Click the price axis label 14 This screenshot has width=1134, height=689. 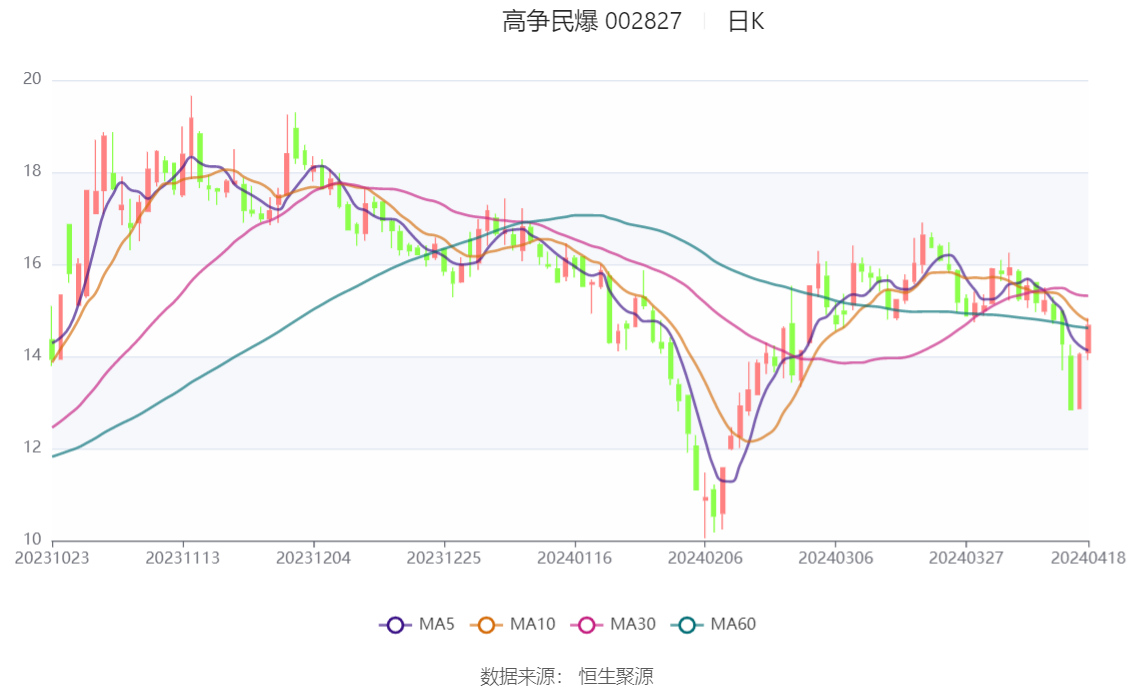coord(33,355)
